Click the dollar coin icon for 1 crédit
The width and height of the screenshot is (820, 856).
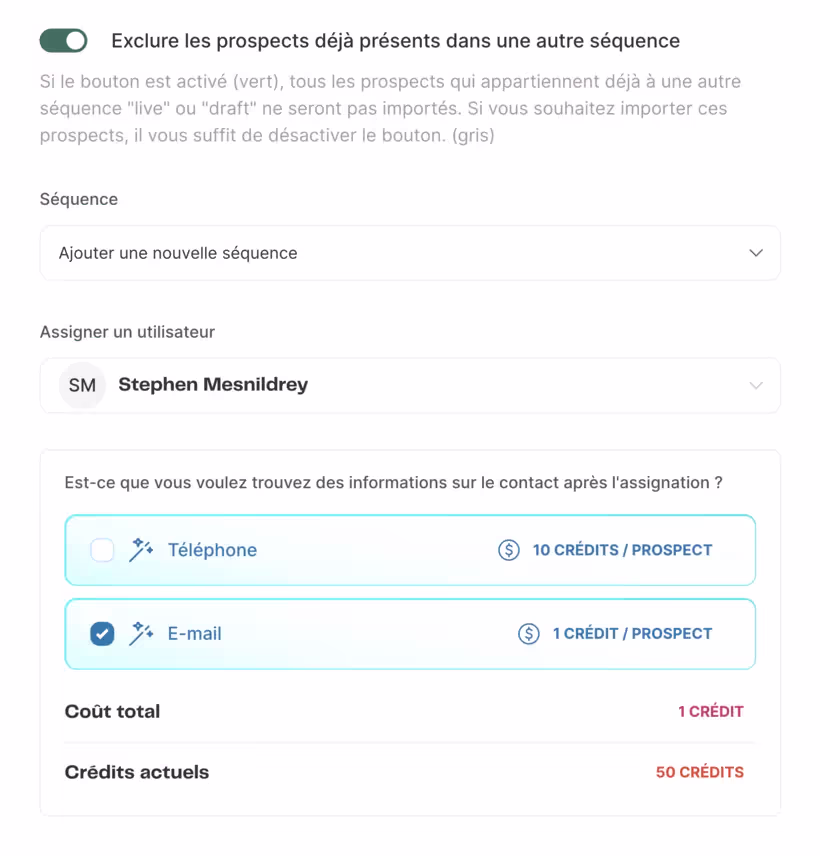pos(528,633)
